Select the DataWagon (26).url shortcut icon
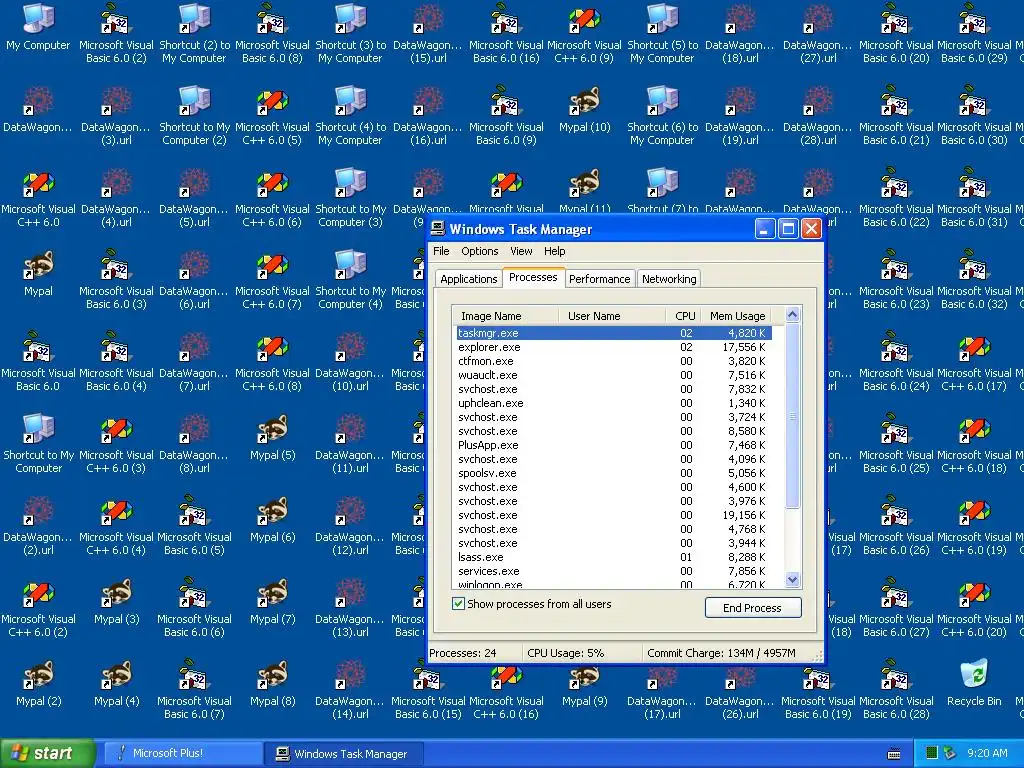Image resolution: width=1024 pixels, height=768 pixels. click(740, 688)
